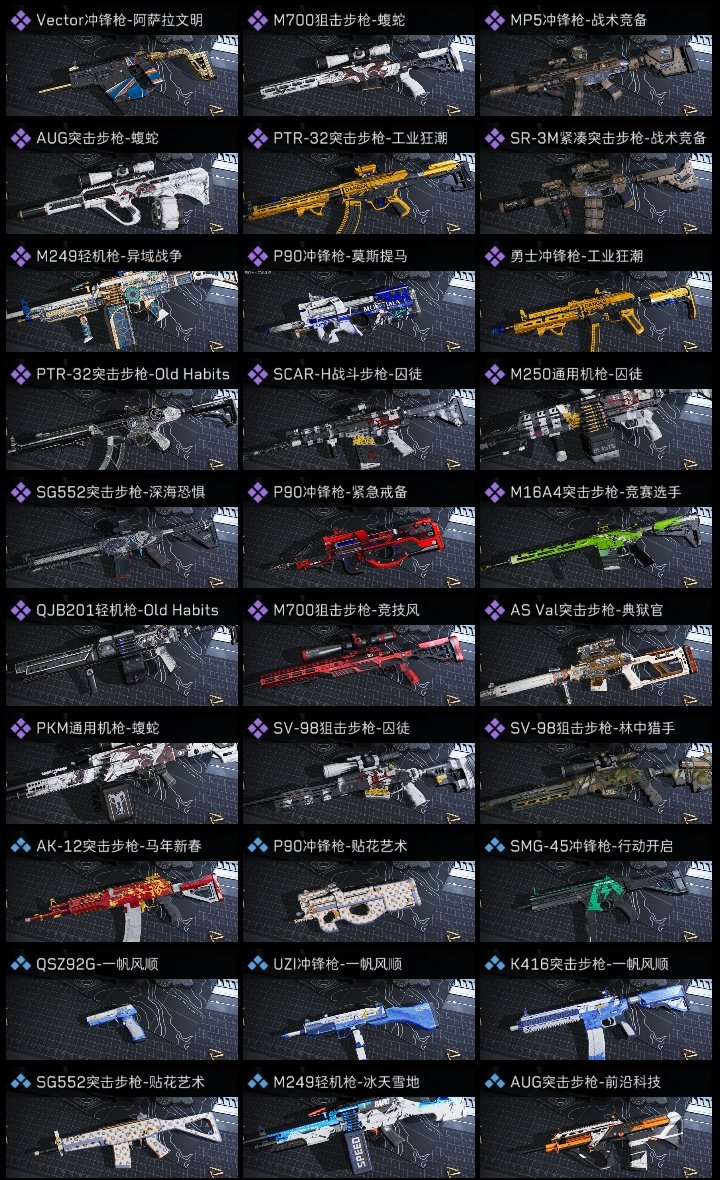Click the purple rarity icon beside M16A4突击步枪-竞赛选手
The image size is (720, 1180).
[494, 492]
